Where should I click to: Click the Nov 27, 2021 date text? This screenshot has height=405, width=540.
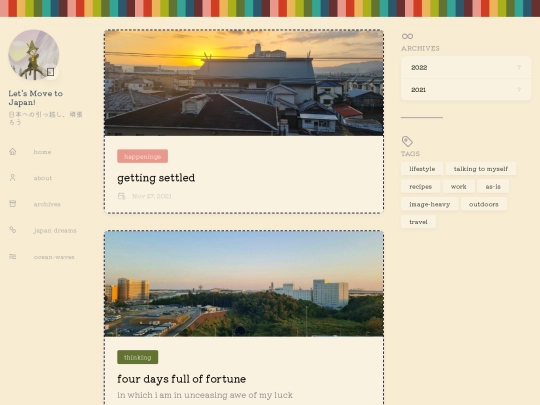click(x=152, y=196)
